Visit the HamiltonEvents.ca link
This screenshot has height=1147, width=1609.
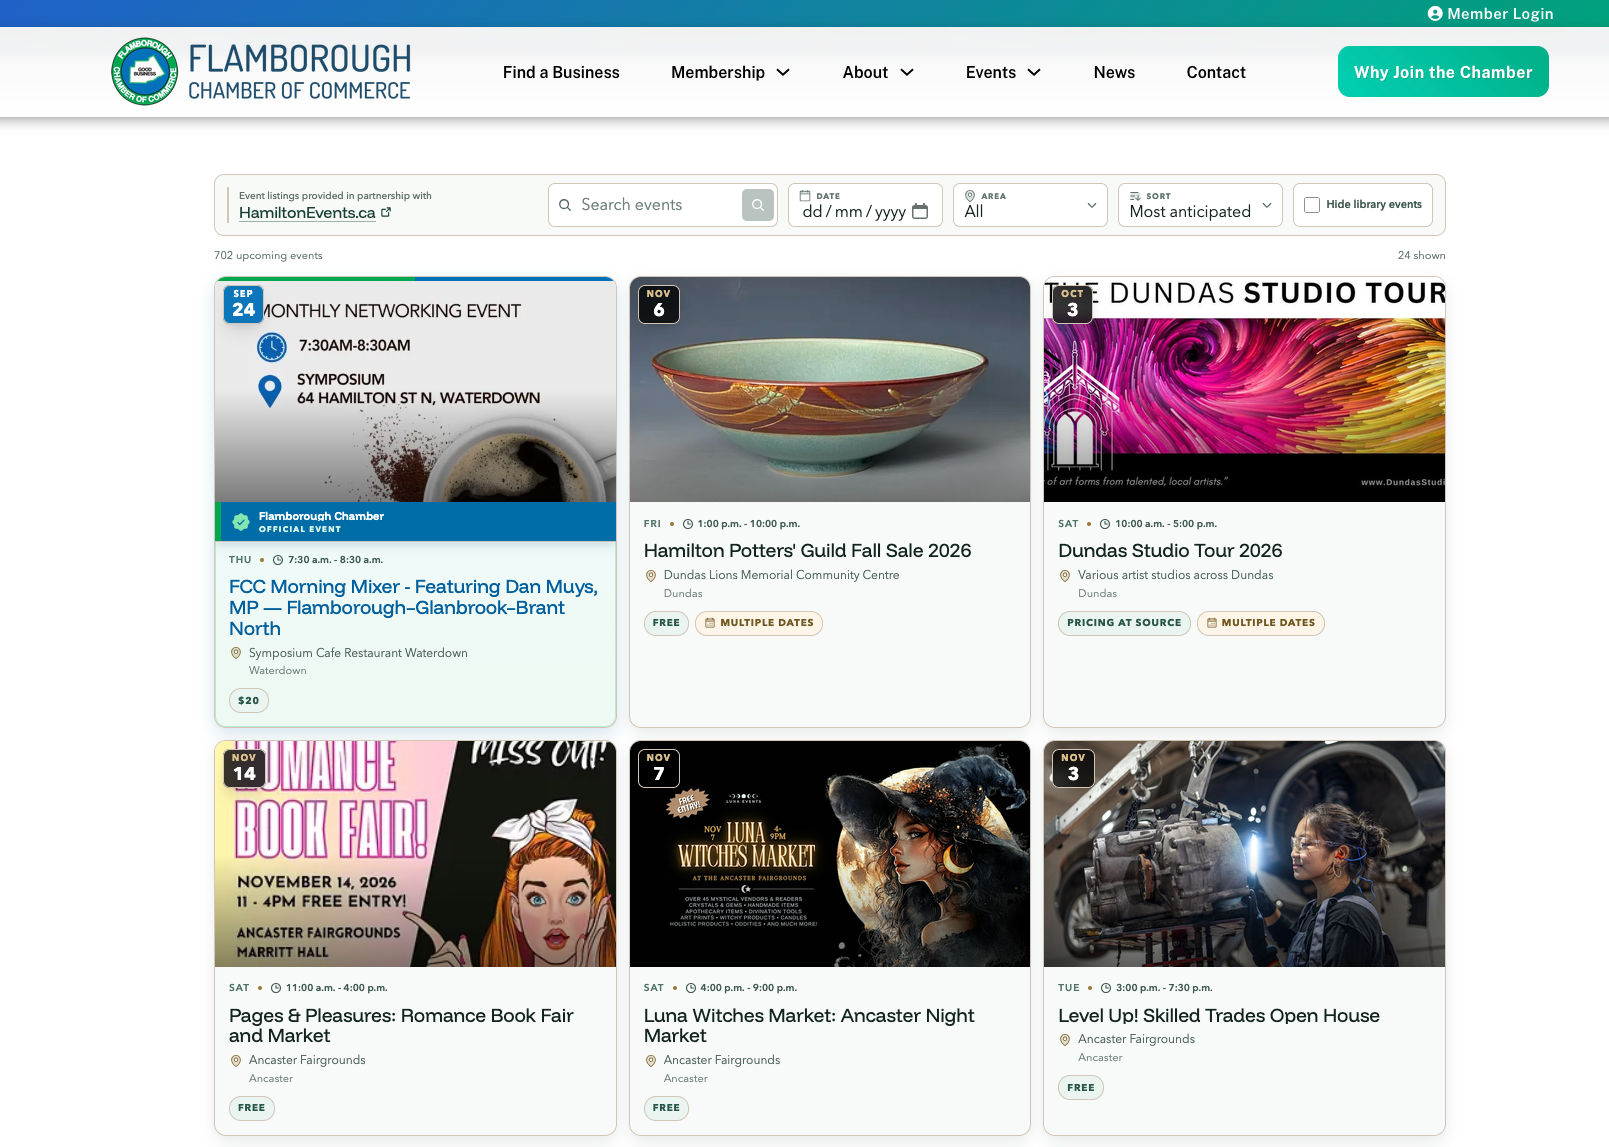tap(307, 212)
